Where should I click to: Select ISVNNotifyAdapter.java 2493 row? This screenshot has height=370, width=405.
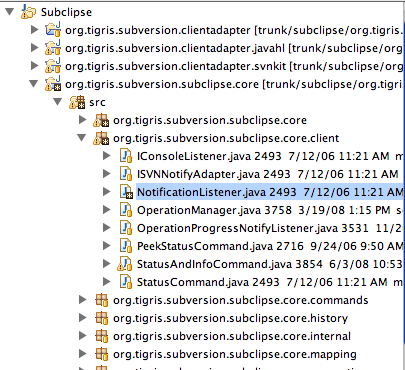point(269,174)
